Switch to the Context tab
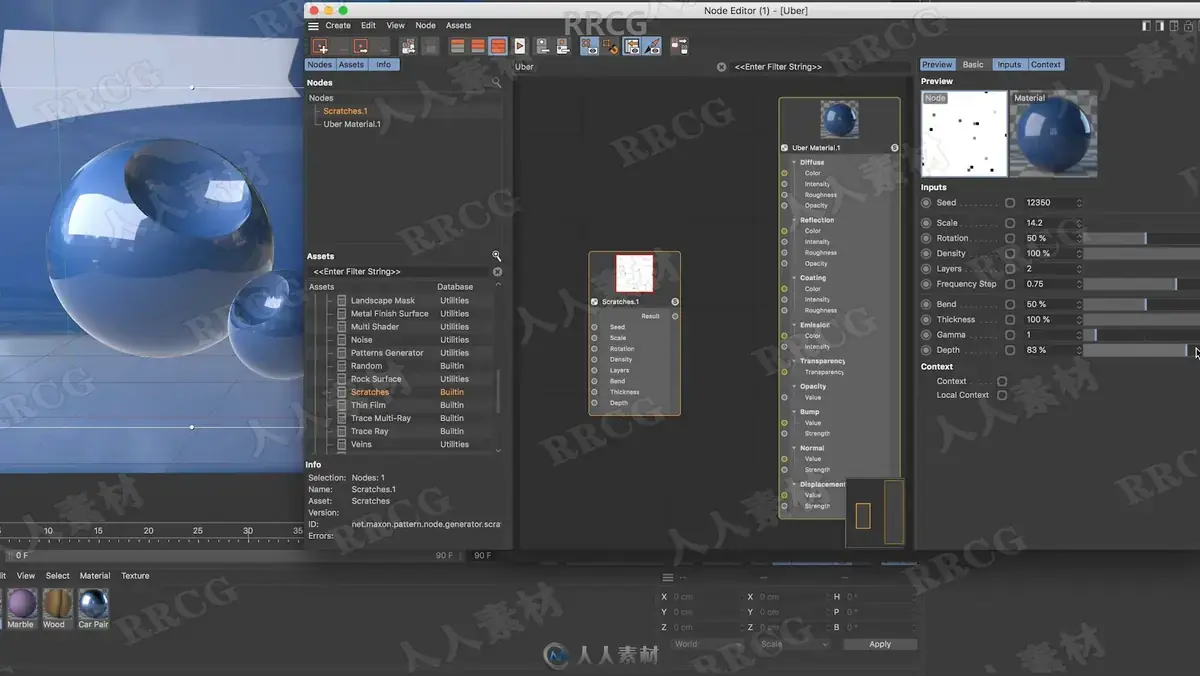This screenshot has width=1200, height=676. (1046, 65)
